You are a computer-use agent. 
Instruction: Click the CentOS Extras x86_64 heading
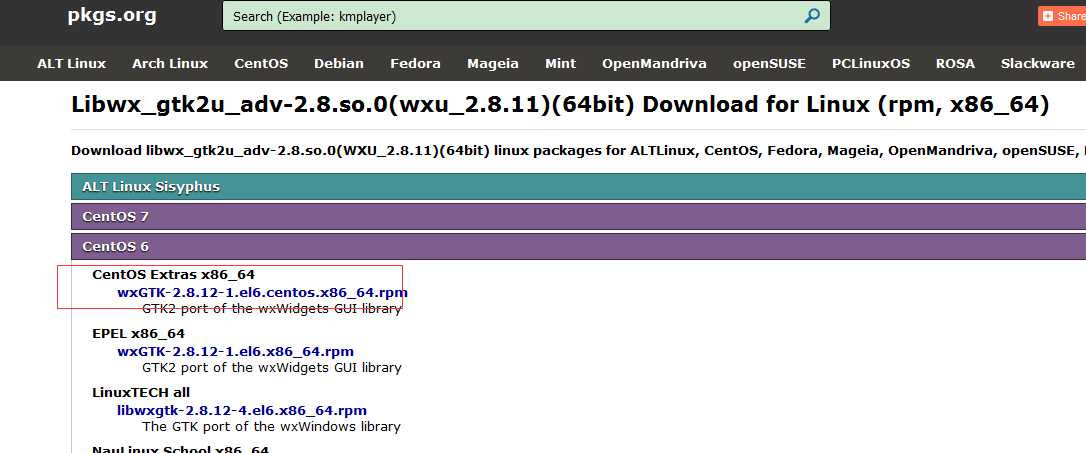tap(174, 275)
